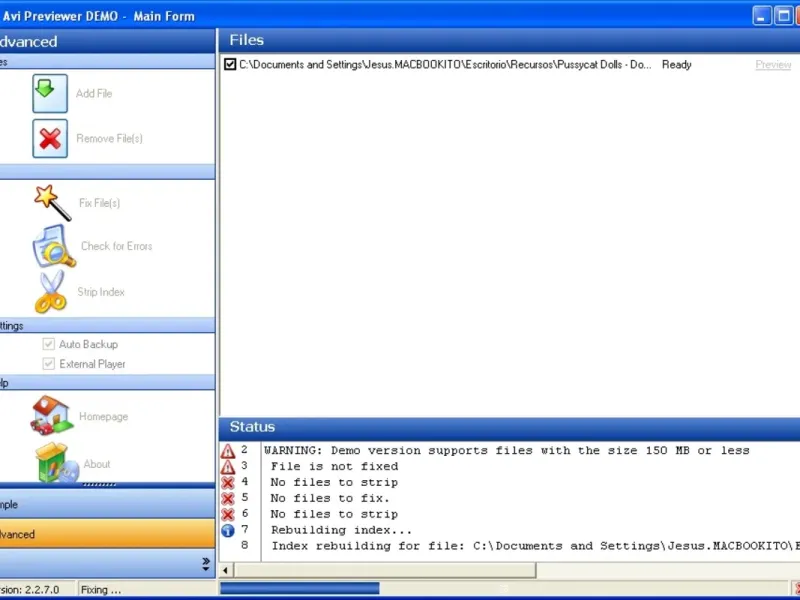Click the navigation pane splitter grip dots
Image resolution: width=800 pixels, height=600 pixels.
coord(99,485)
